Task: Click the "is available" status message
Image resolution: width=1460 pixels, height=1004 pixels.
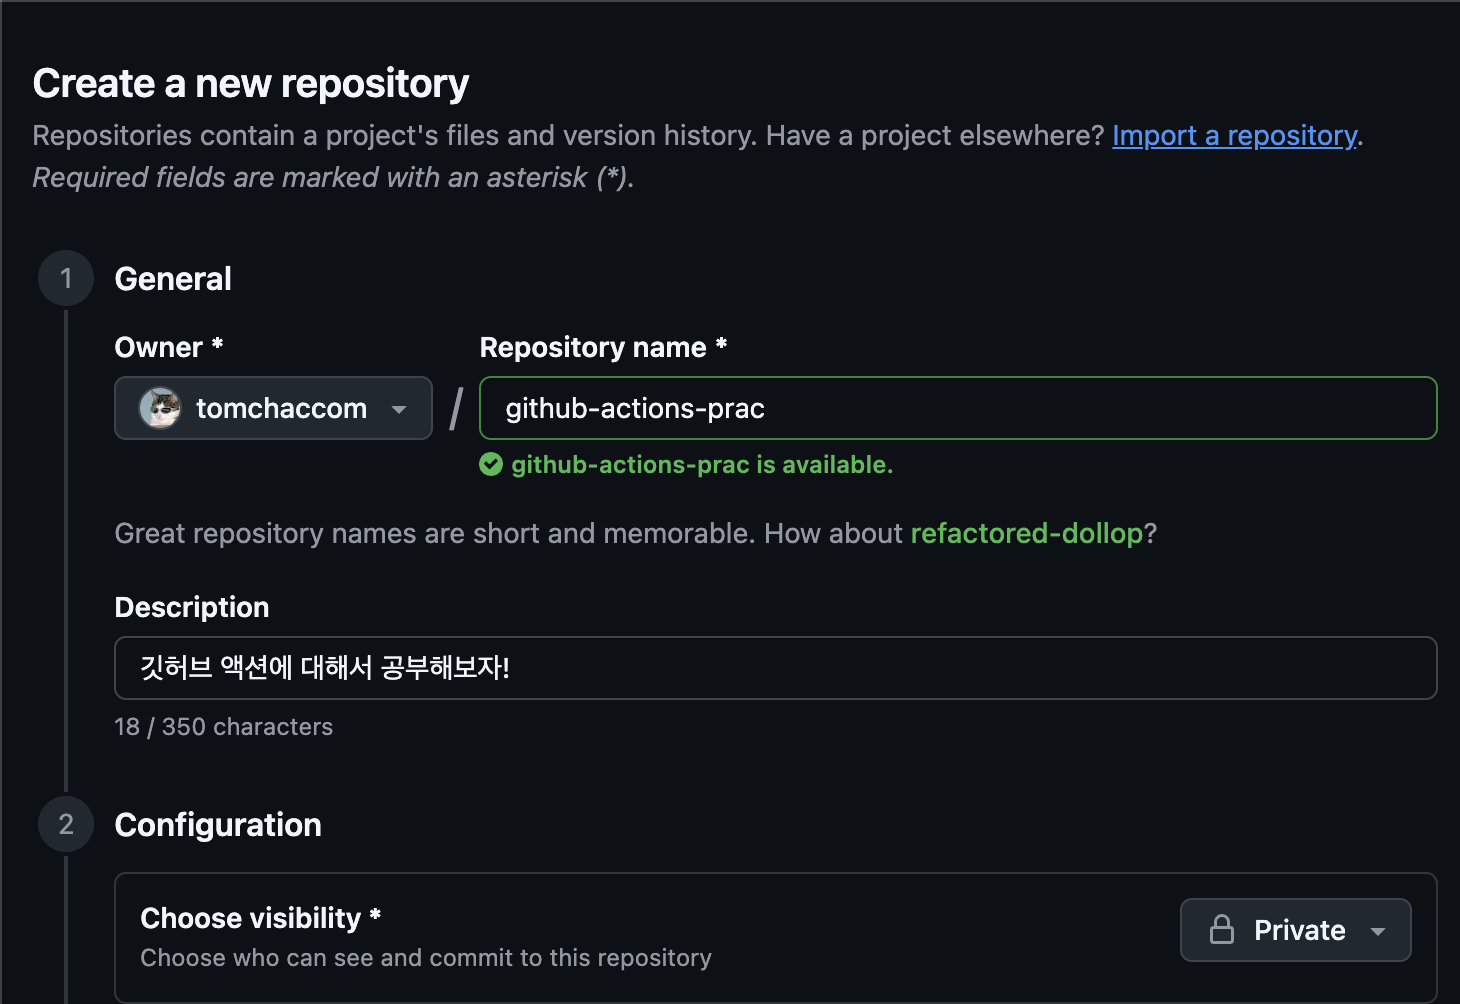Action: click(702, 465)
